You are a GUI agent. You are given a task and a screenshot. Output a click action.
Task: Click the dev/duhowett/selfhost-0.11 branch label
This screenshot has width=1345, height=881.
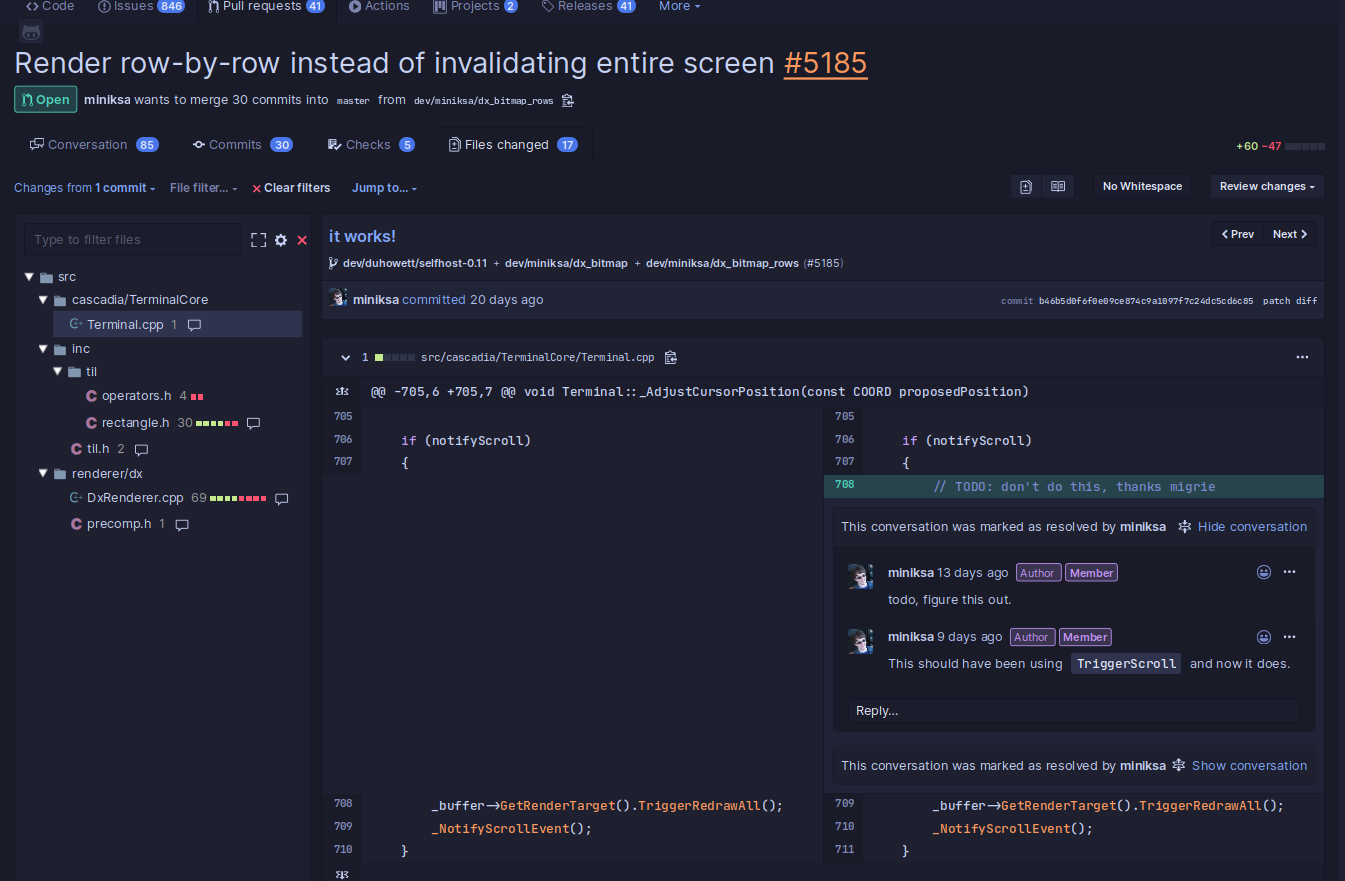[x=414, y=263]
